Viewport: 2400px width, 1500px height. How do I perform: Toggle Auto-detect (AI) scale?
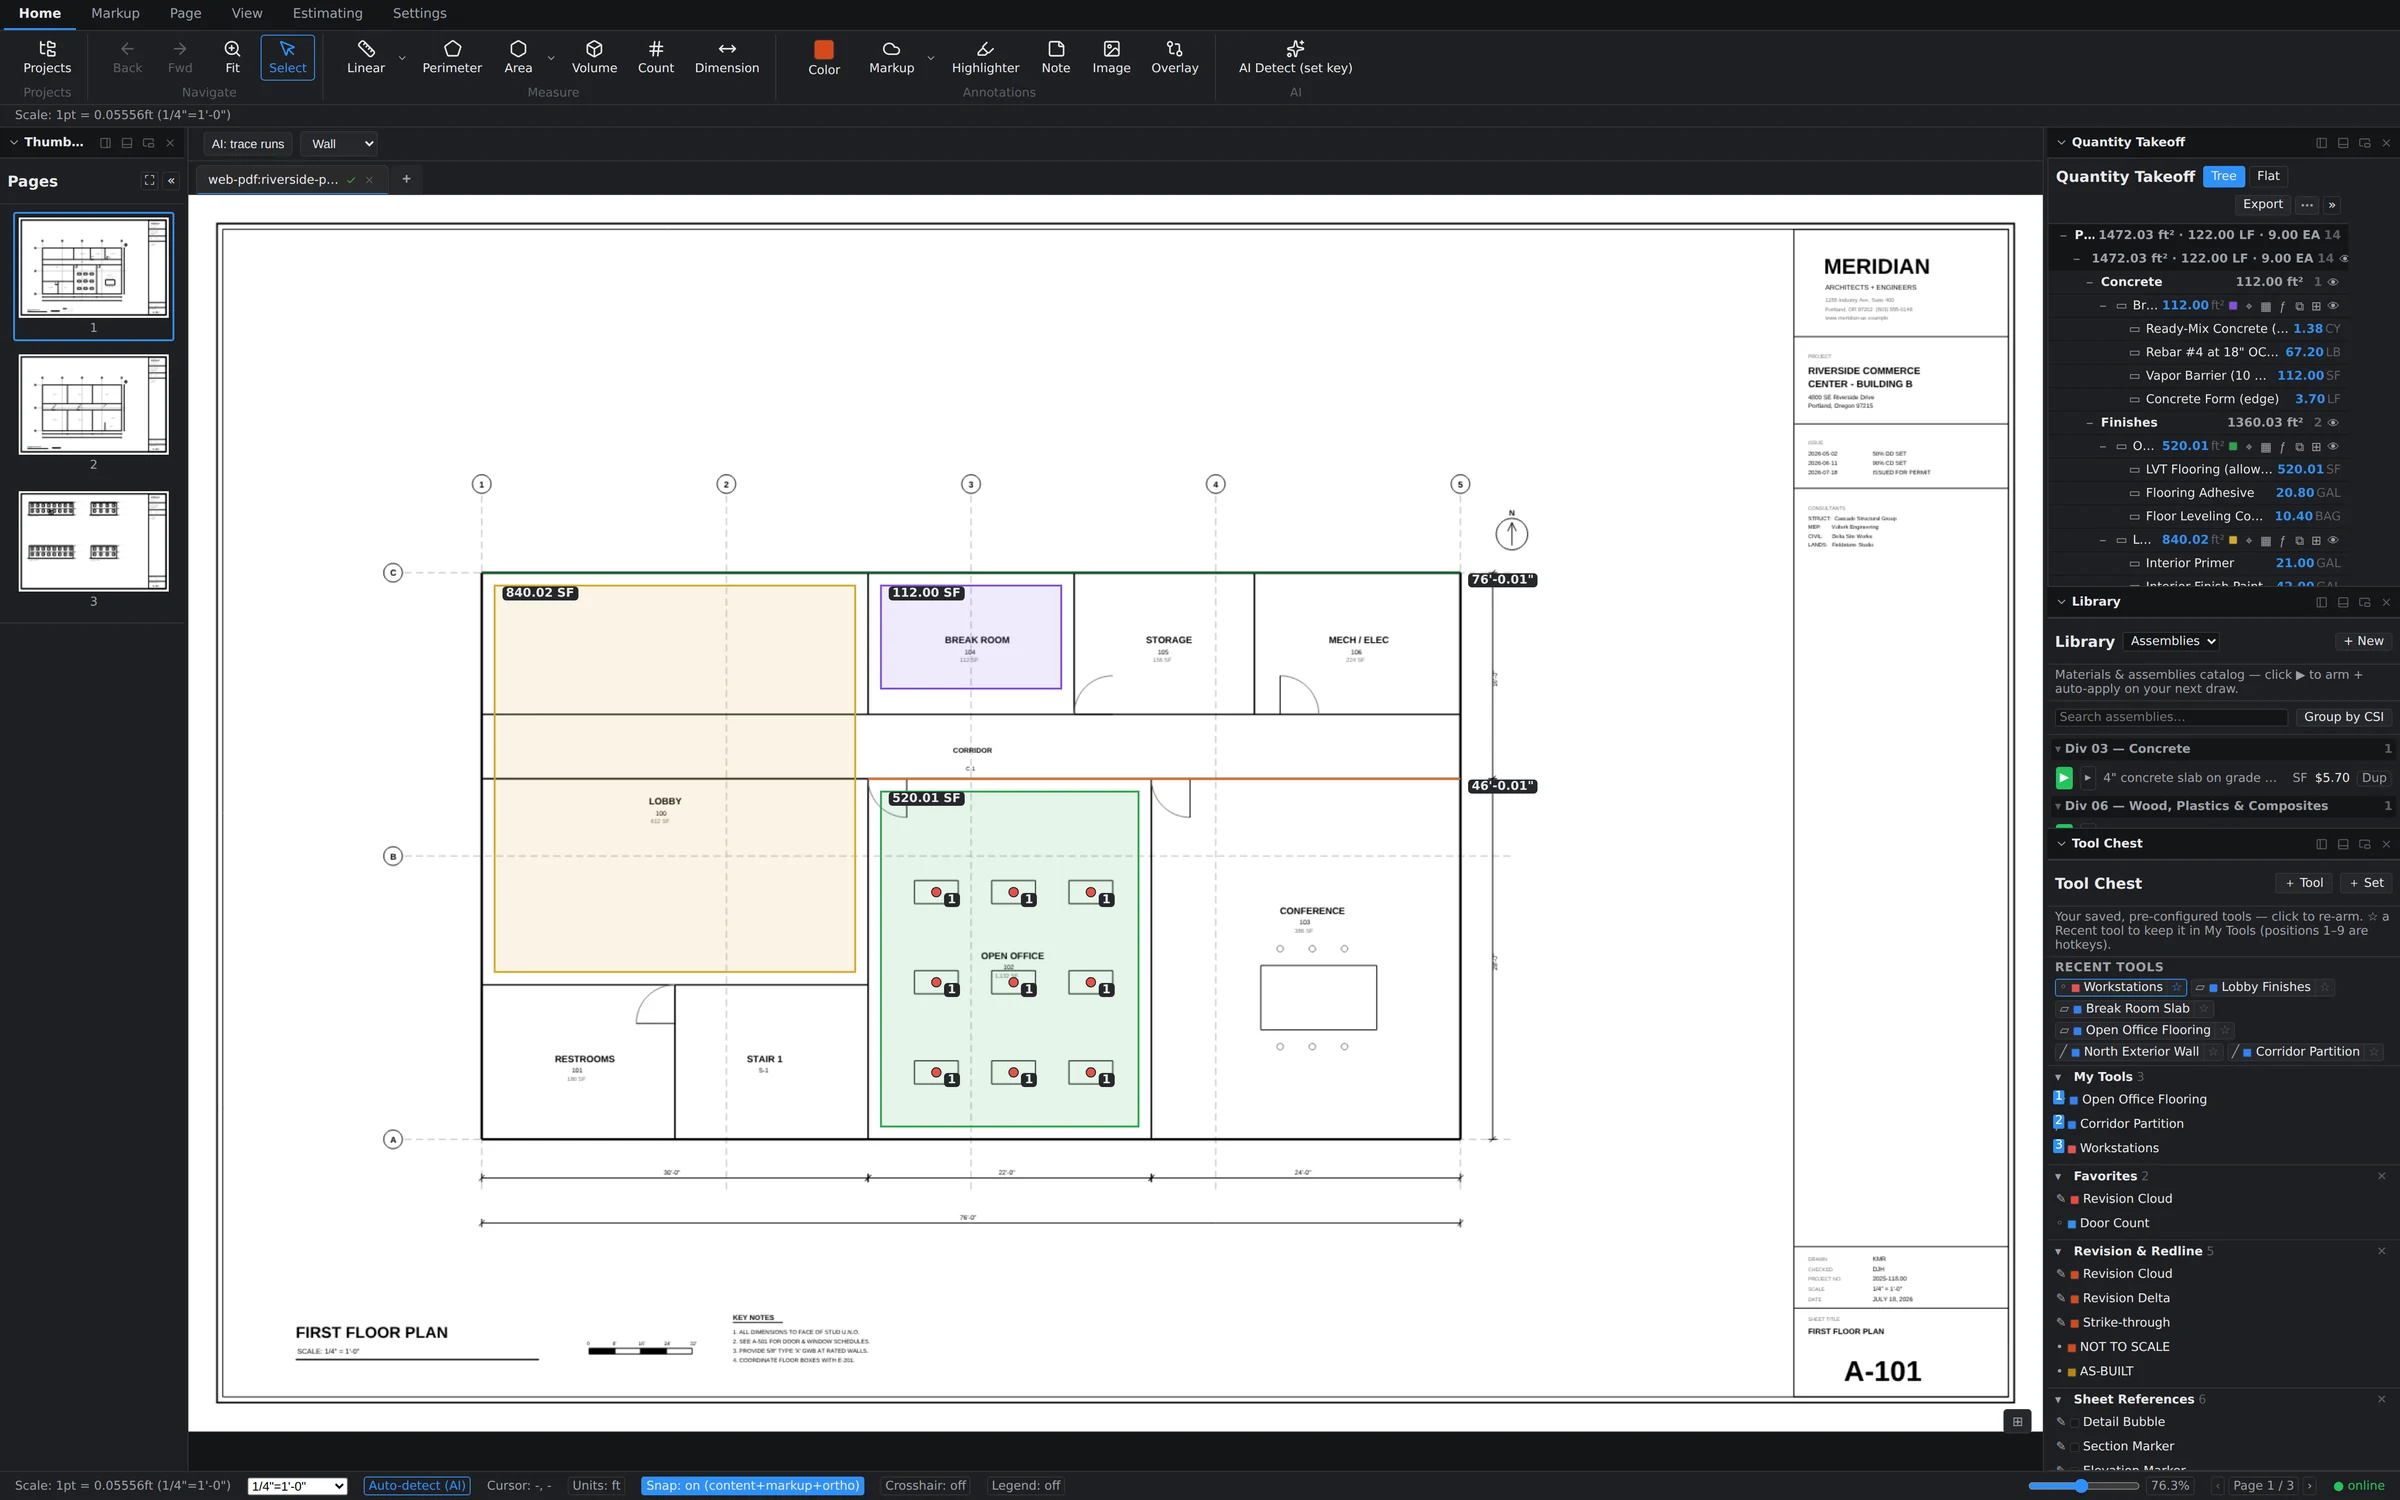click(x=417, y=1486)
